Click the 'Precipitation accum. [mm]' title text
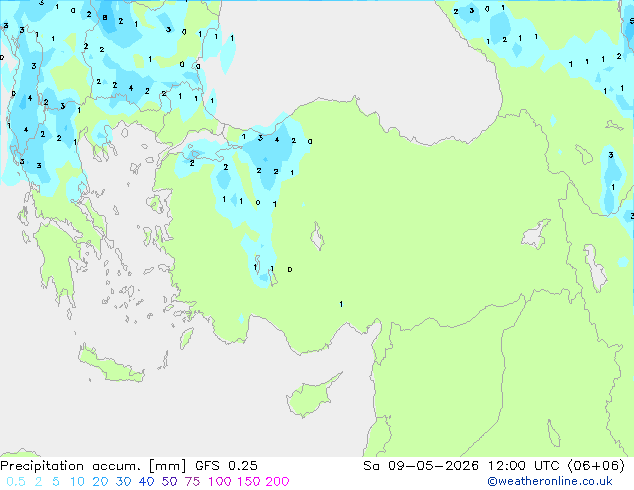634x490 pixels. tap(93, 466)
